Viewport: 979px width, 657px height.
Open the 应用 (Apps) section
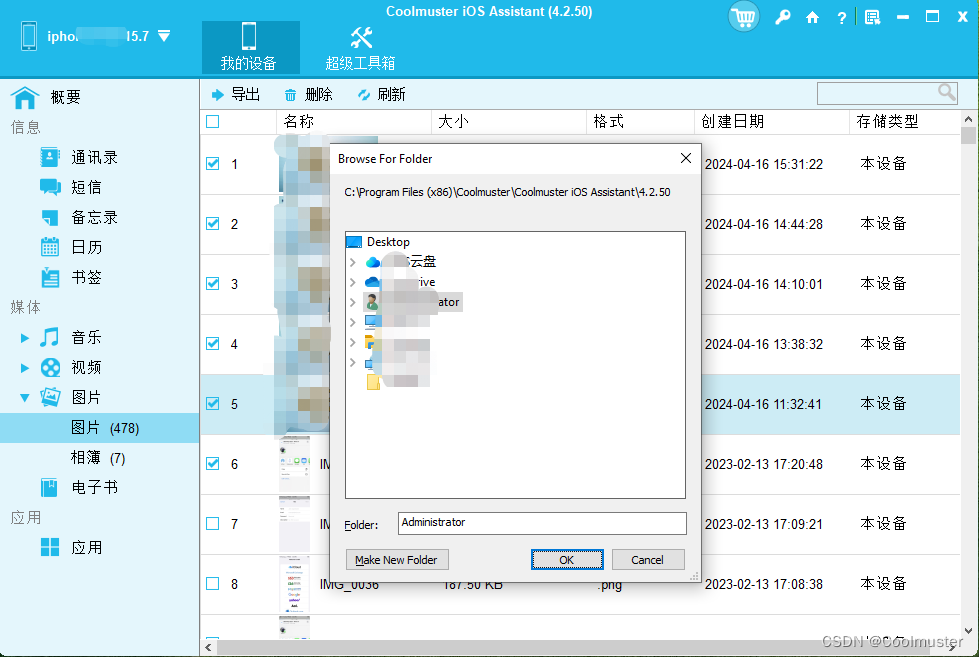pos(85,547)
